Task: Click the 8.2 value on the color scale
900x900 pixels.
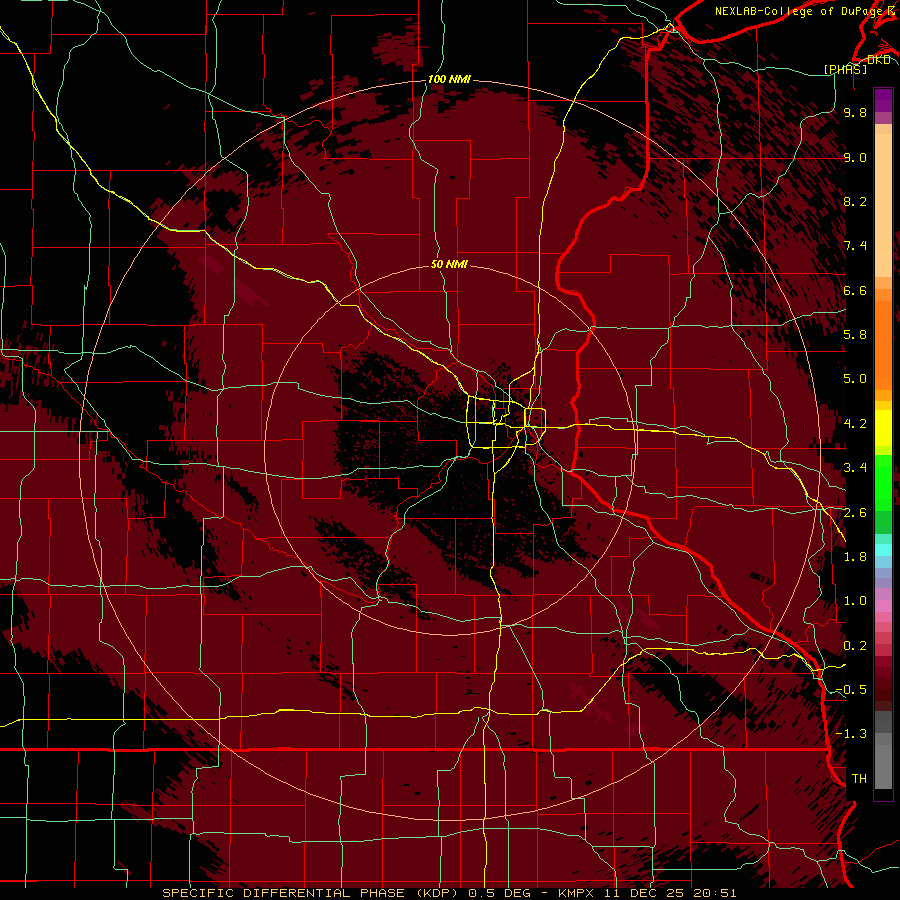Action: tap(855, 201)
